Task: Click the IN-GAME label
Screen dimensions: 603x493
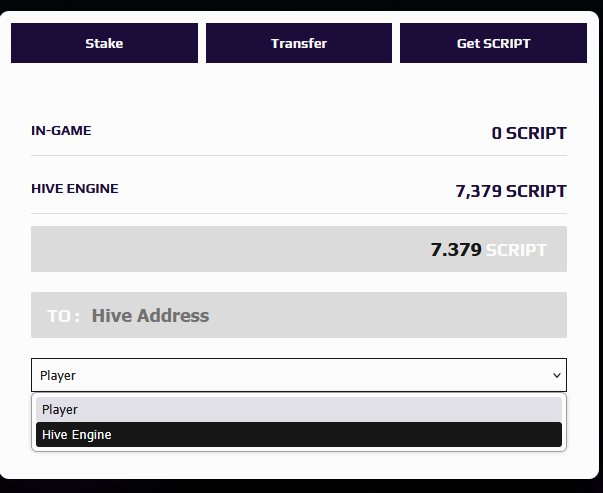Action: pyautogui.click(x=61, y=131)
